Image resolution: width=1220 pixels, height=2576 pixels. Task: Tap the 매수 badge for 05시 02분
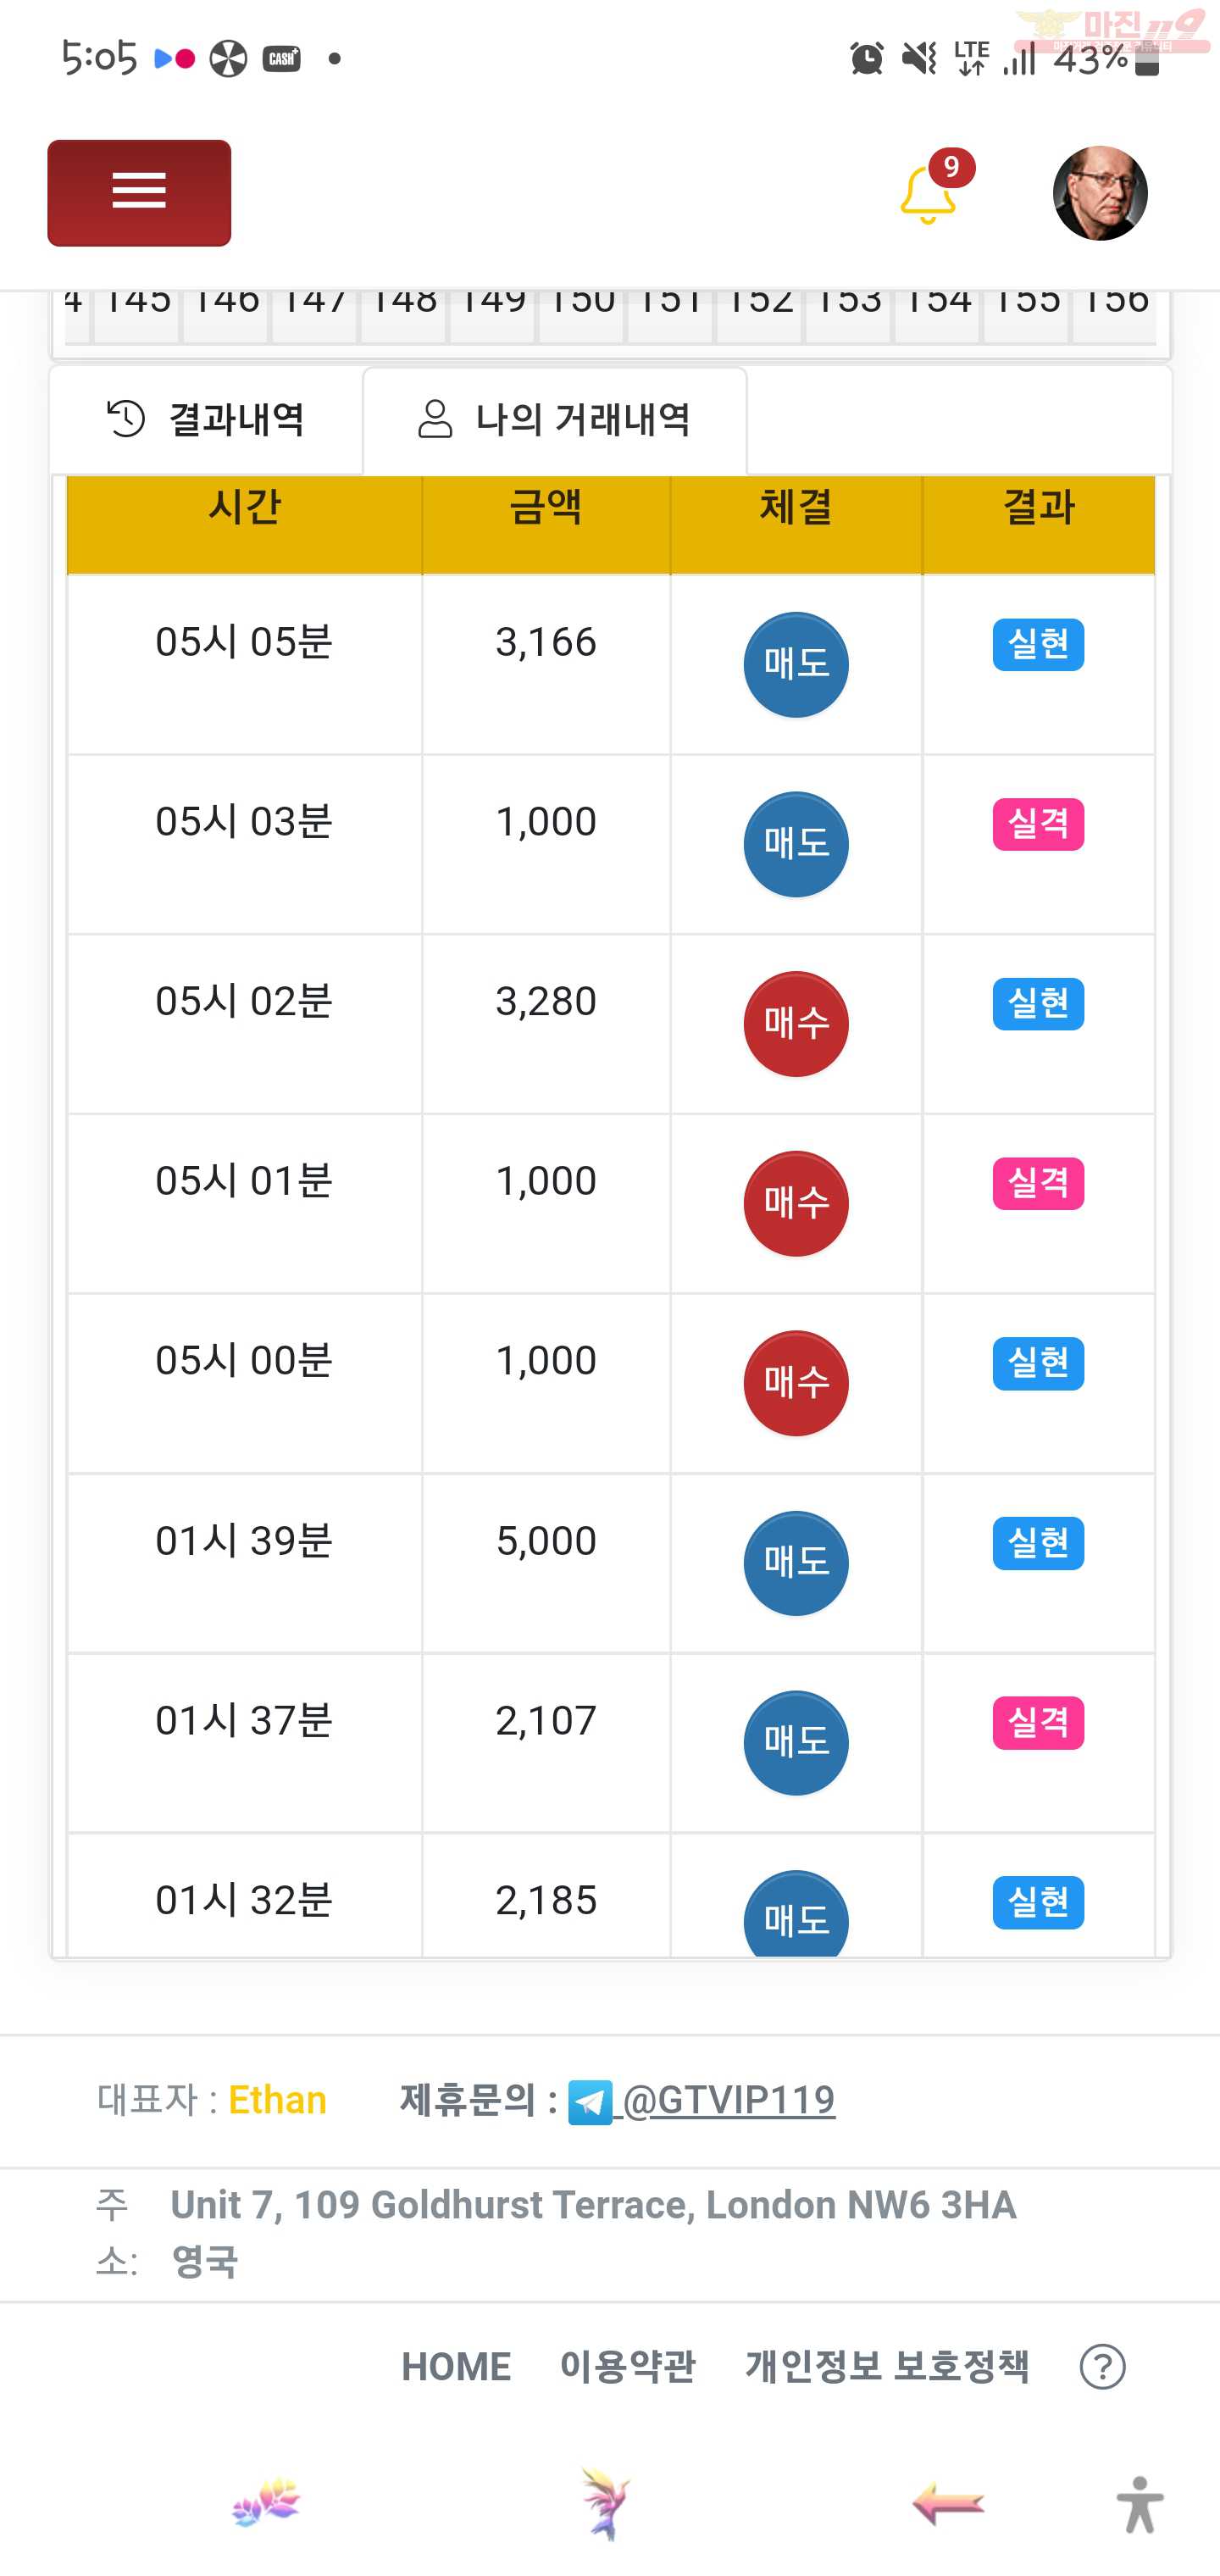[796, 1024]
